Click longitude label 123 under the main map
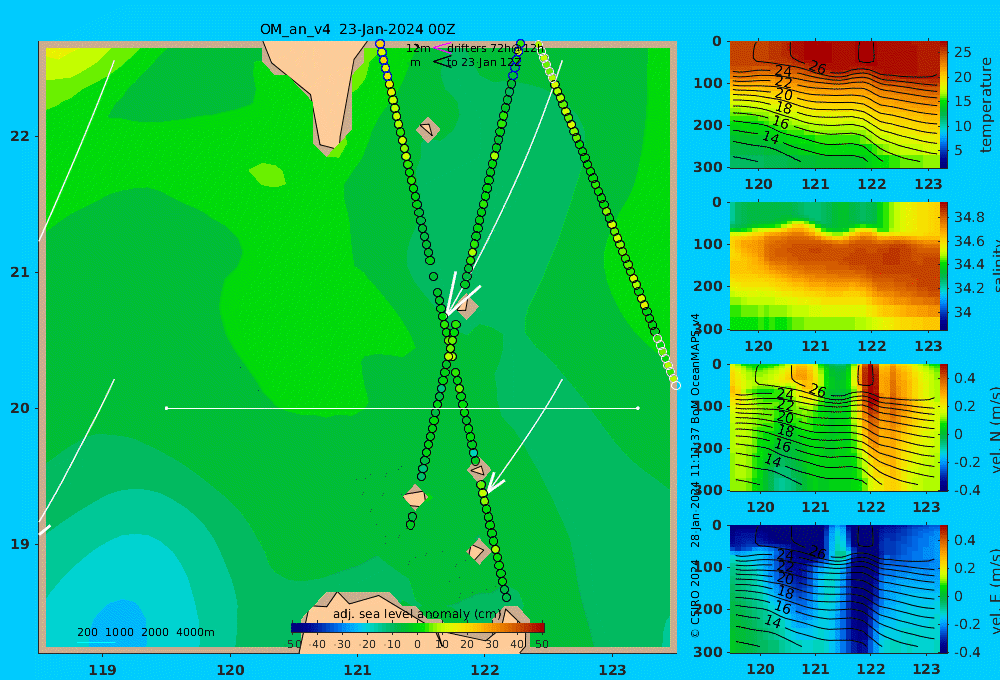 point(613,670)
